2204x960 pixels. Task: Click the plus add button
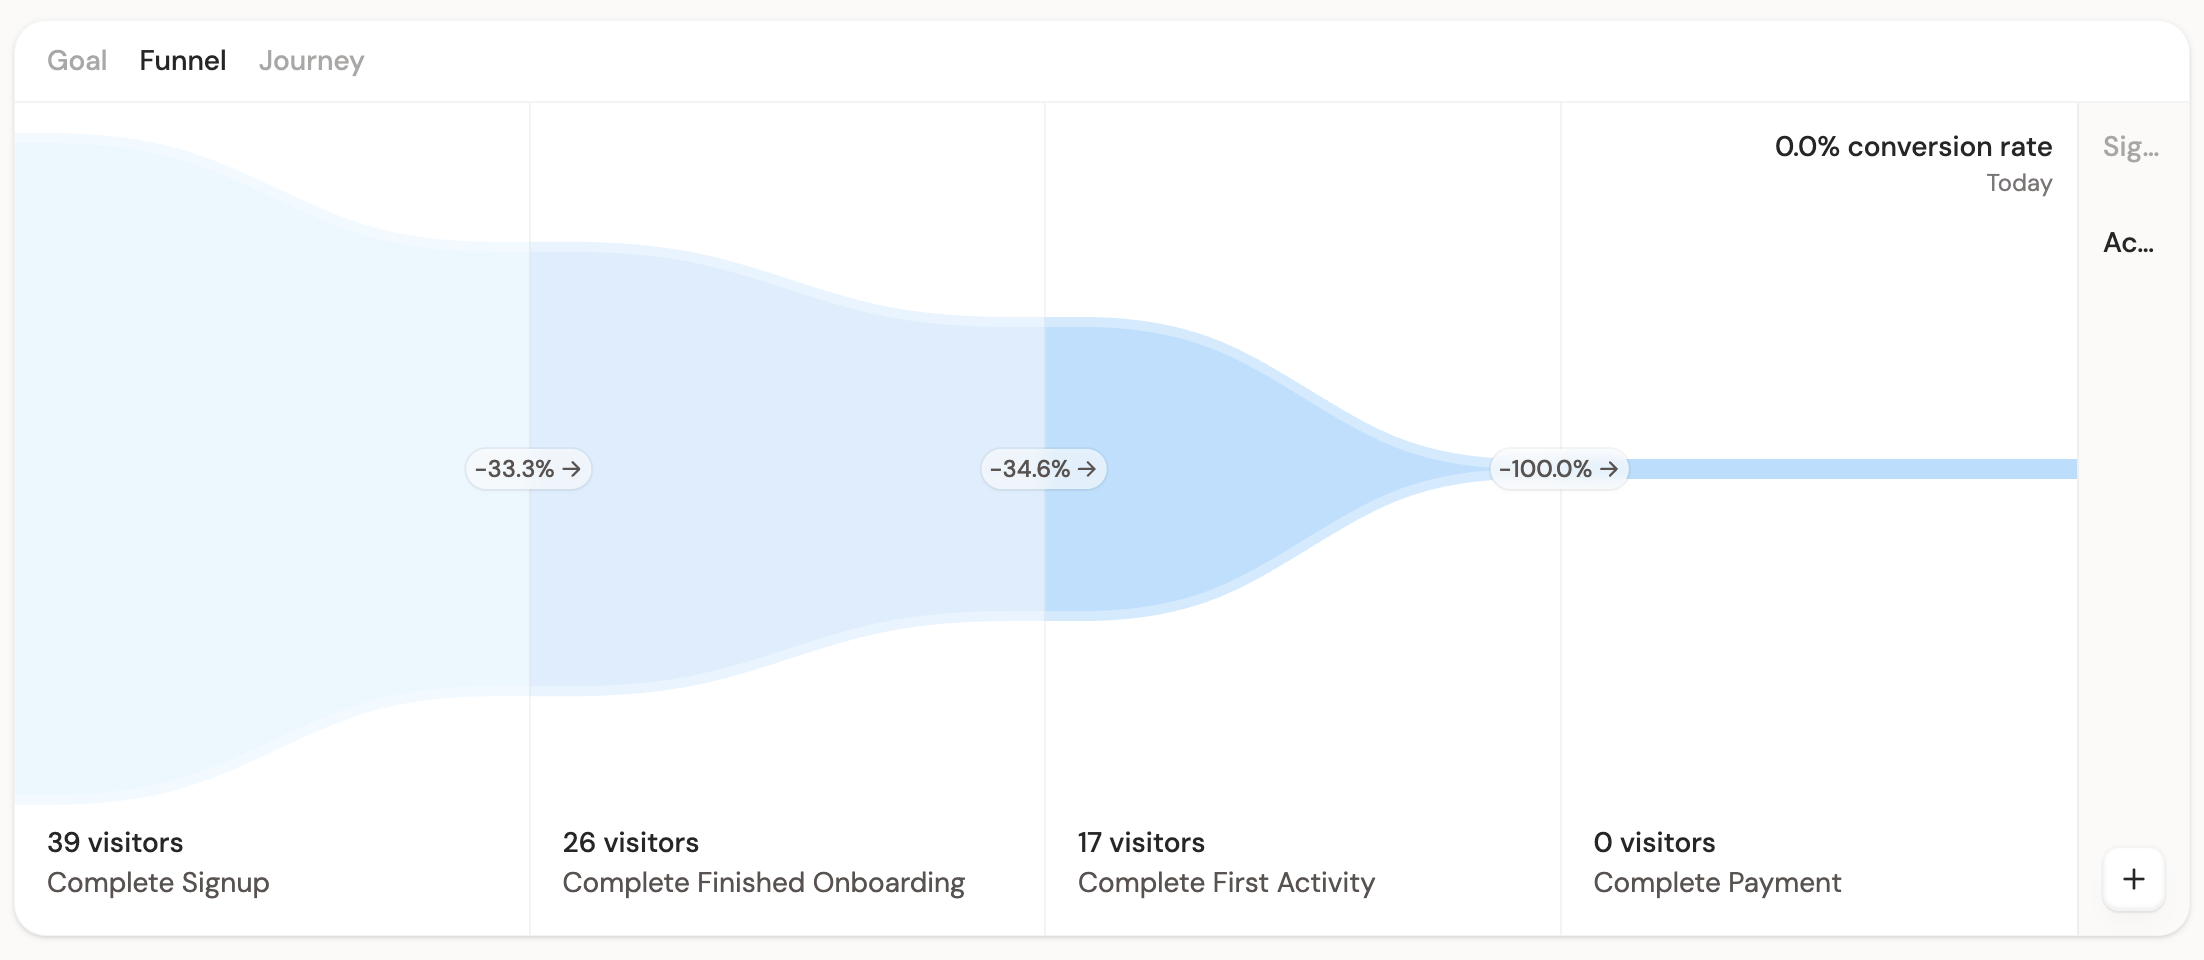pos(2133,879)
